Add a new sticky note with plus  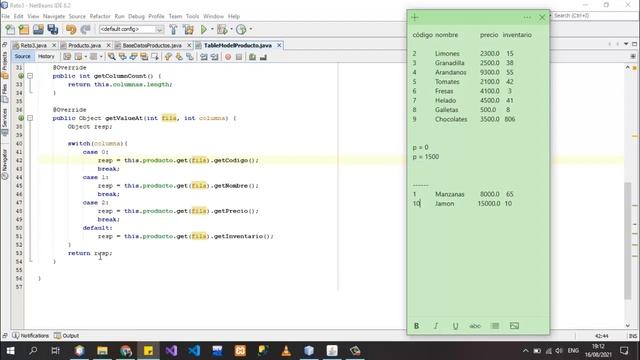(415, 17)
